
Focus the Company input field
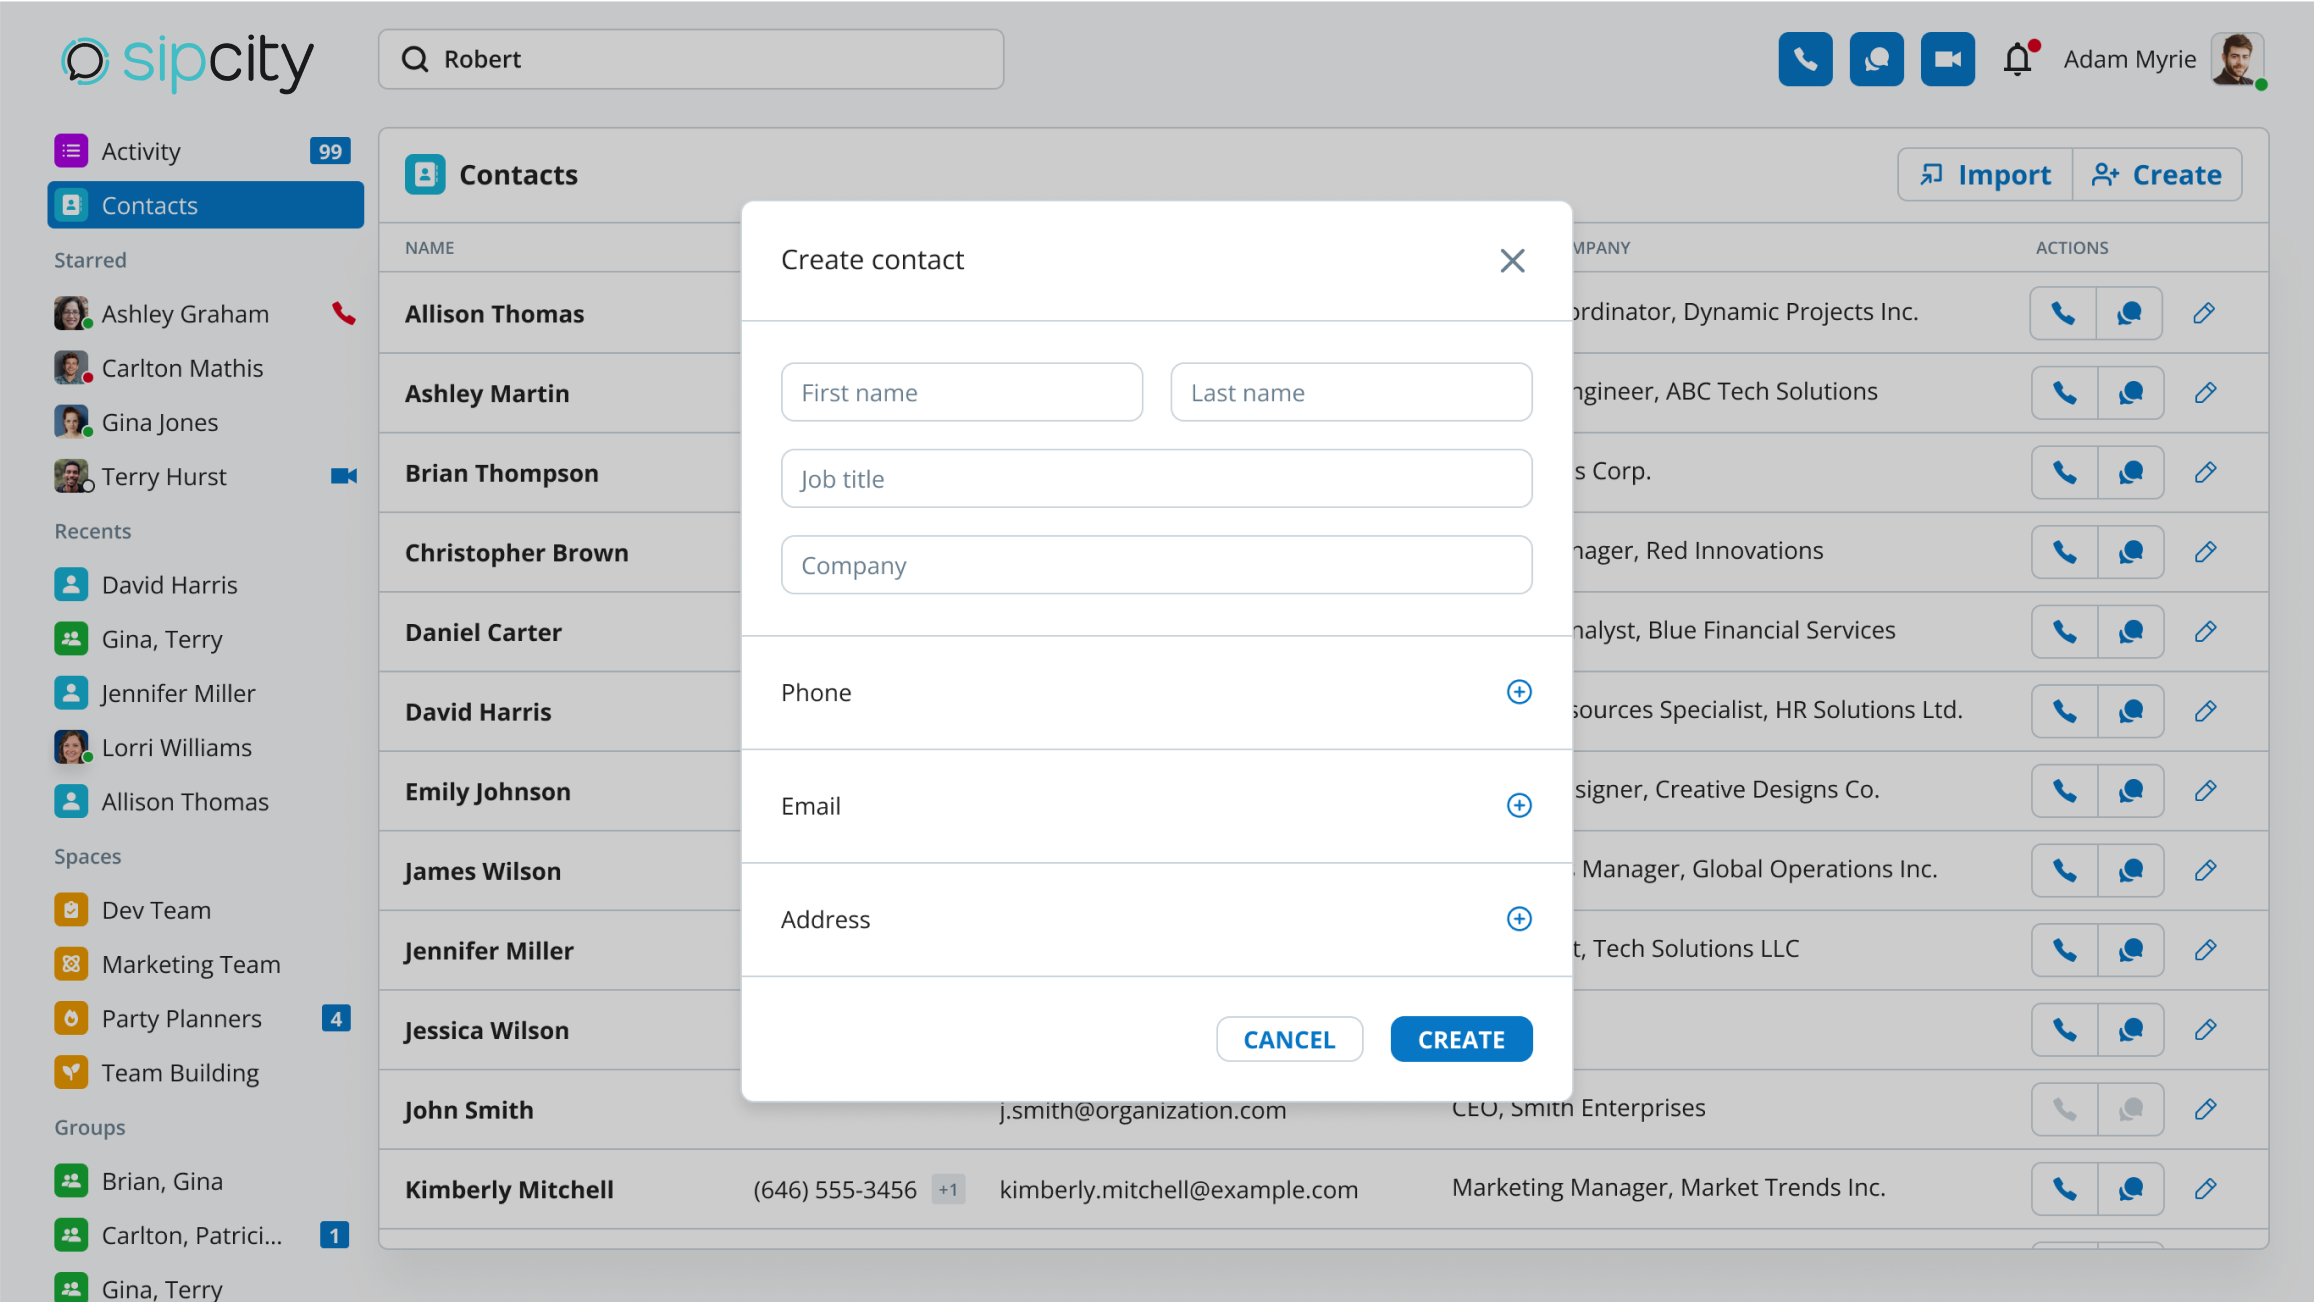pyautogui.click(x=1156, y=566)
